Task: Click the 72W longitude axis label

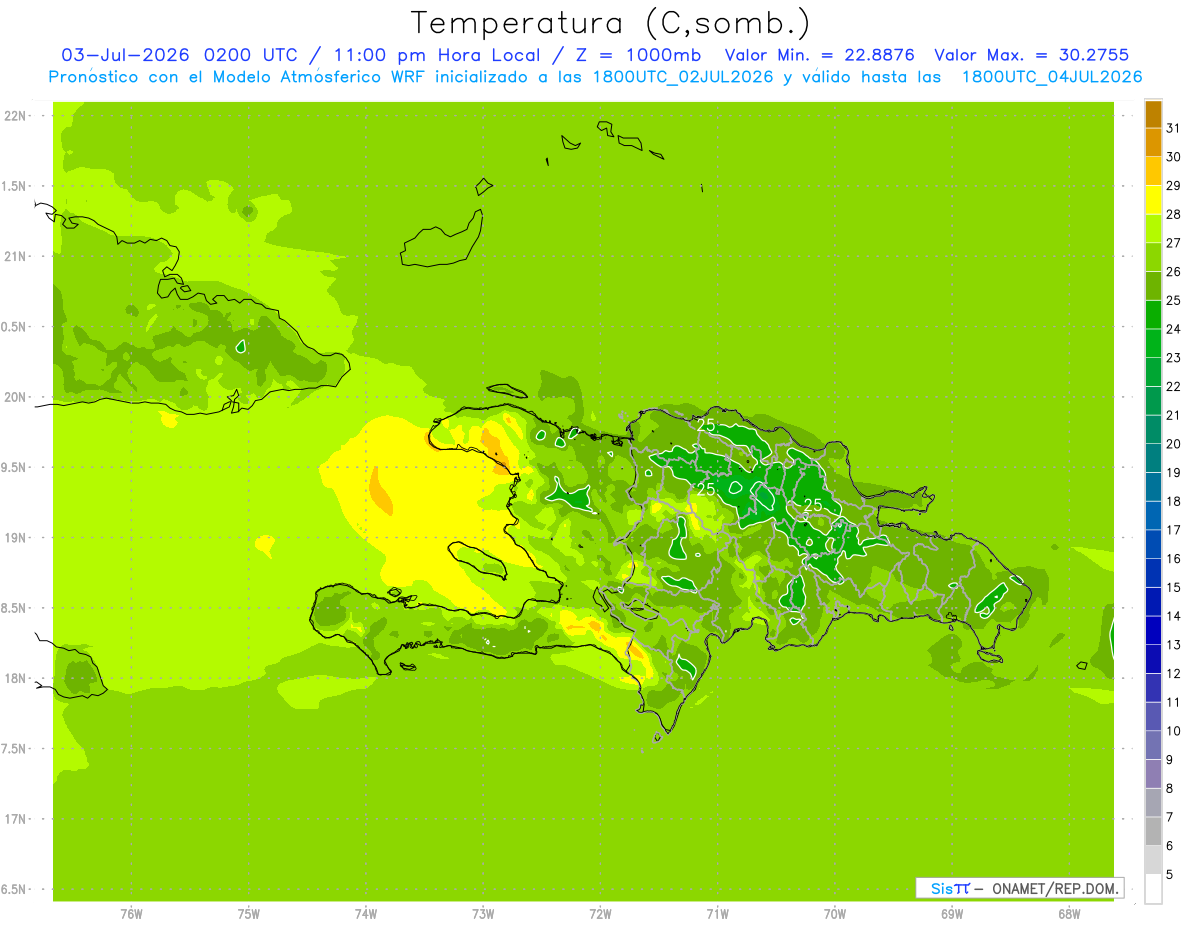Action: coord(600,914)
